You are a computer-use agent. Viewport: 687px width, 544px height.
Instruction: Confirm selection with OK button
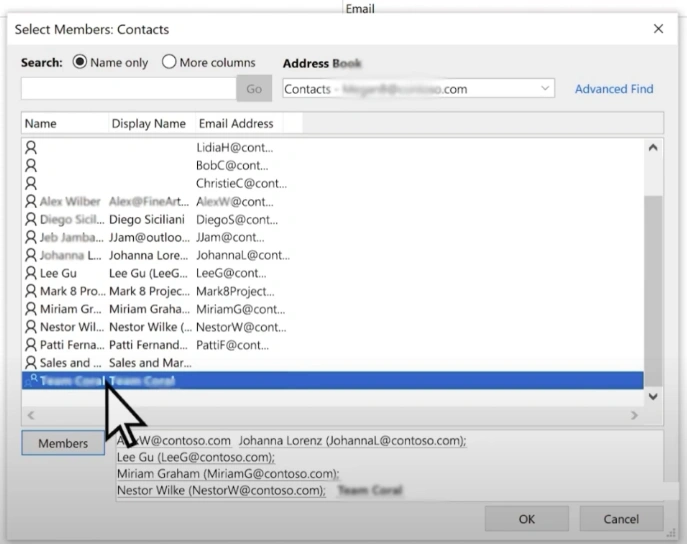click(527, 519)
